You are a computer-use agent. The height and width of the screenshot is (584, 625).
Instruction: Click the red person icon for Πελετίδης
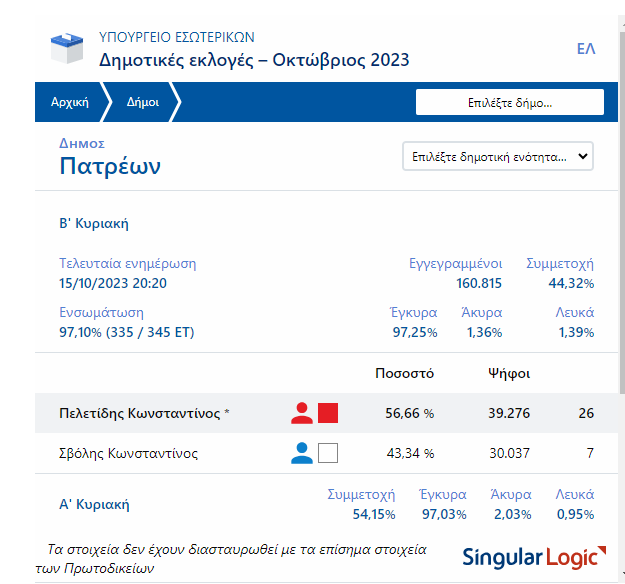pos(302,413)
